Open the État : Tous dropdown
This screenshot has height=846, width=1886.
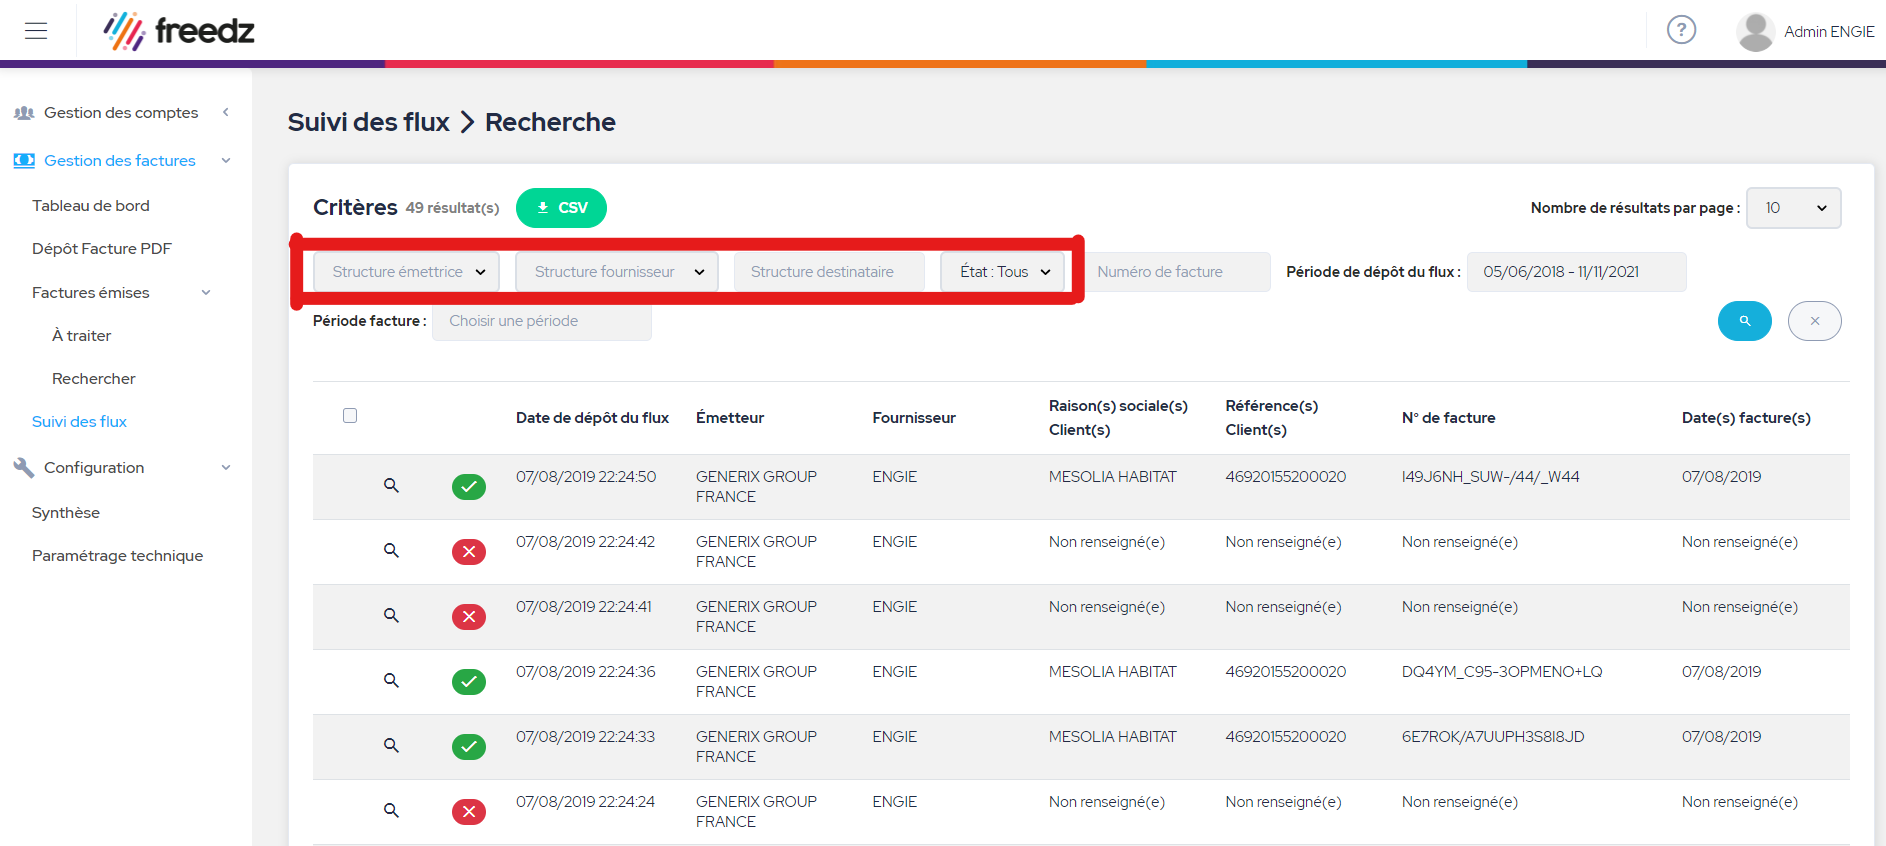1002,272
